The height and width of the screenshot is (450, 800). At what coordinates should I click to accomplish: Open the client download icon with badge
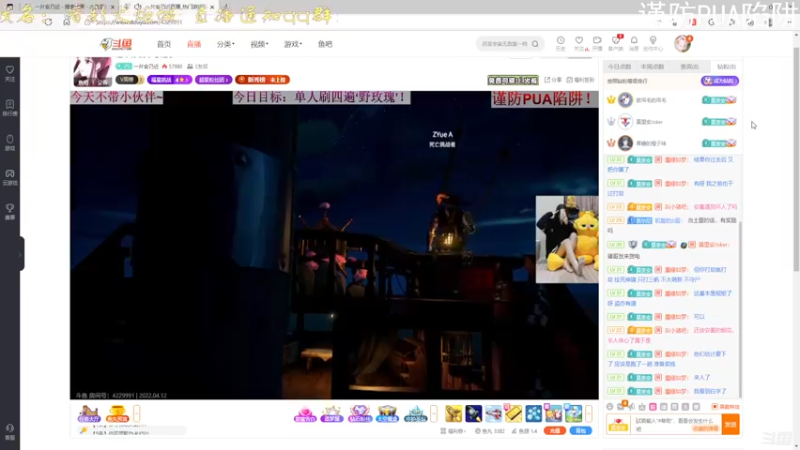click(616, 43)
